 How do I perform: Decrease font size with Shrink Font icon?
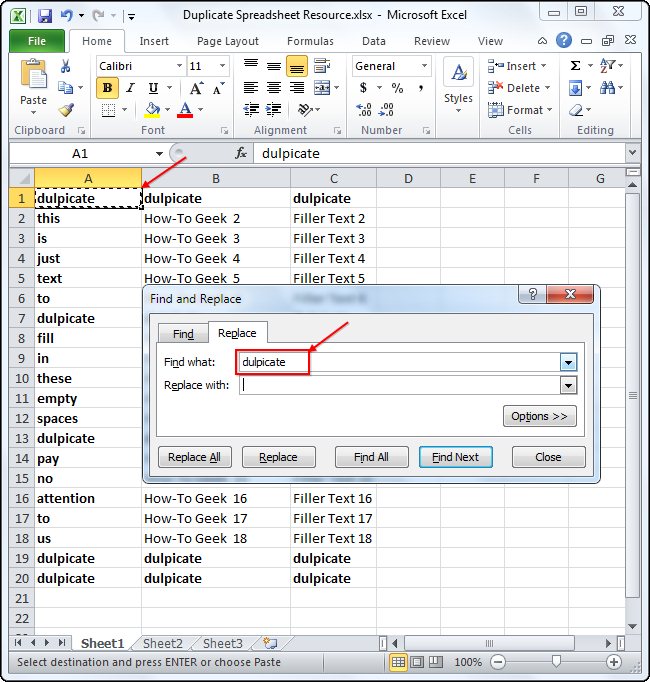(x=218, y=88)
